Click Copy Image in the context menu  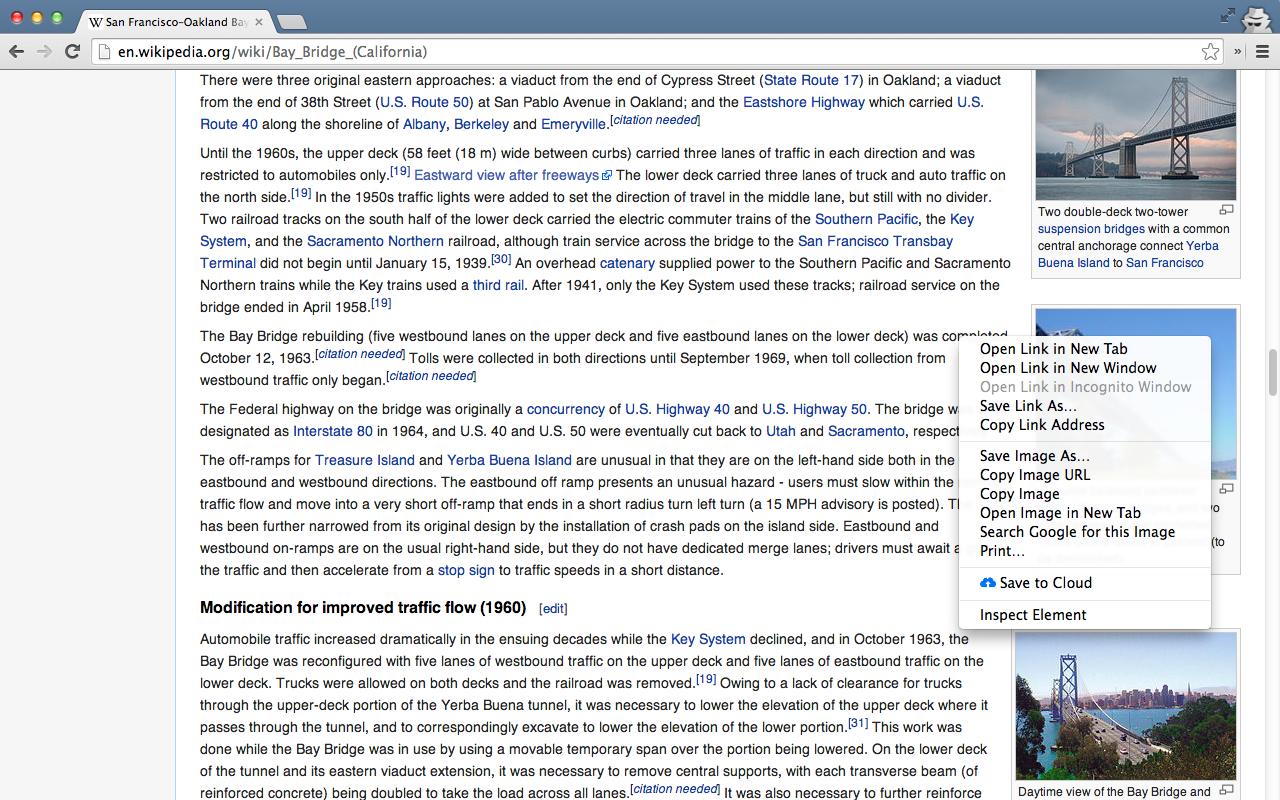coord(1020,494)
